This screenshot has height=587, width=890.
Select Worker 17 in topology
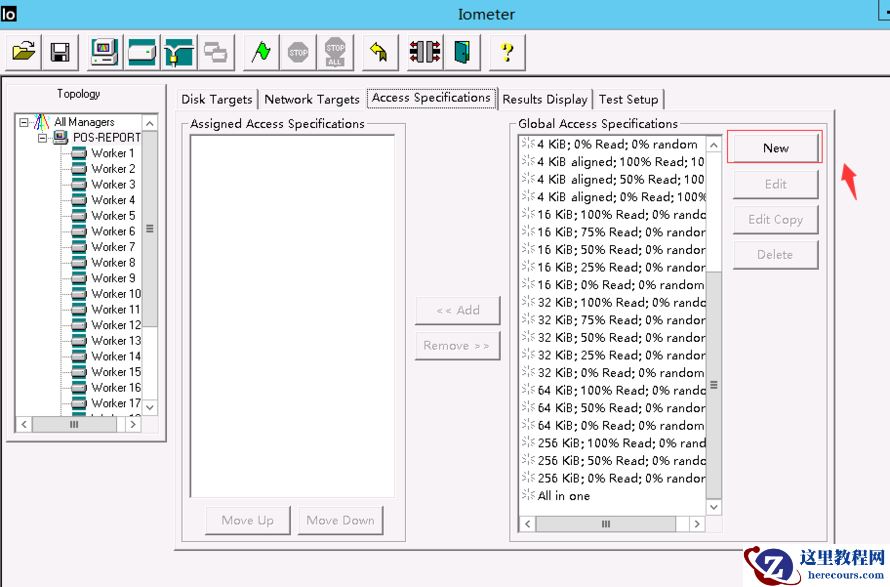115,403
